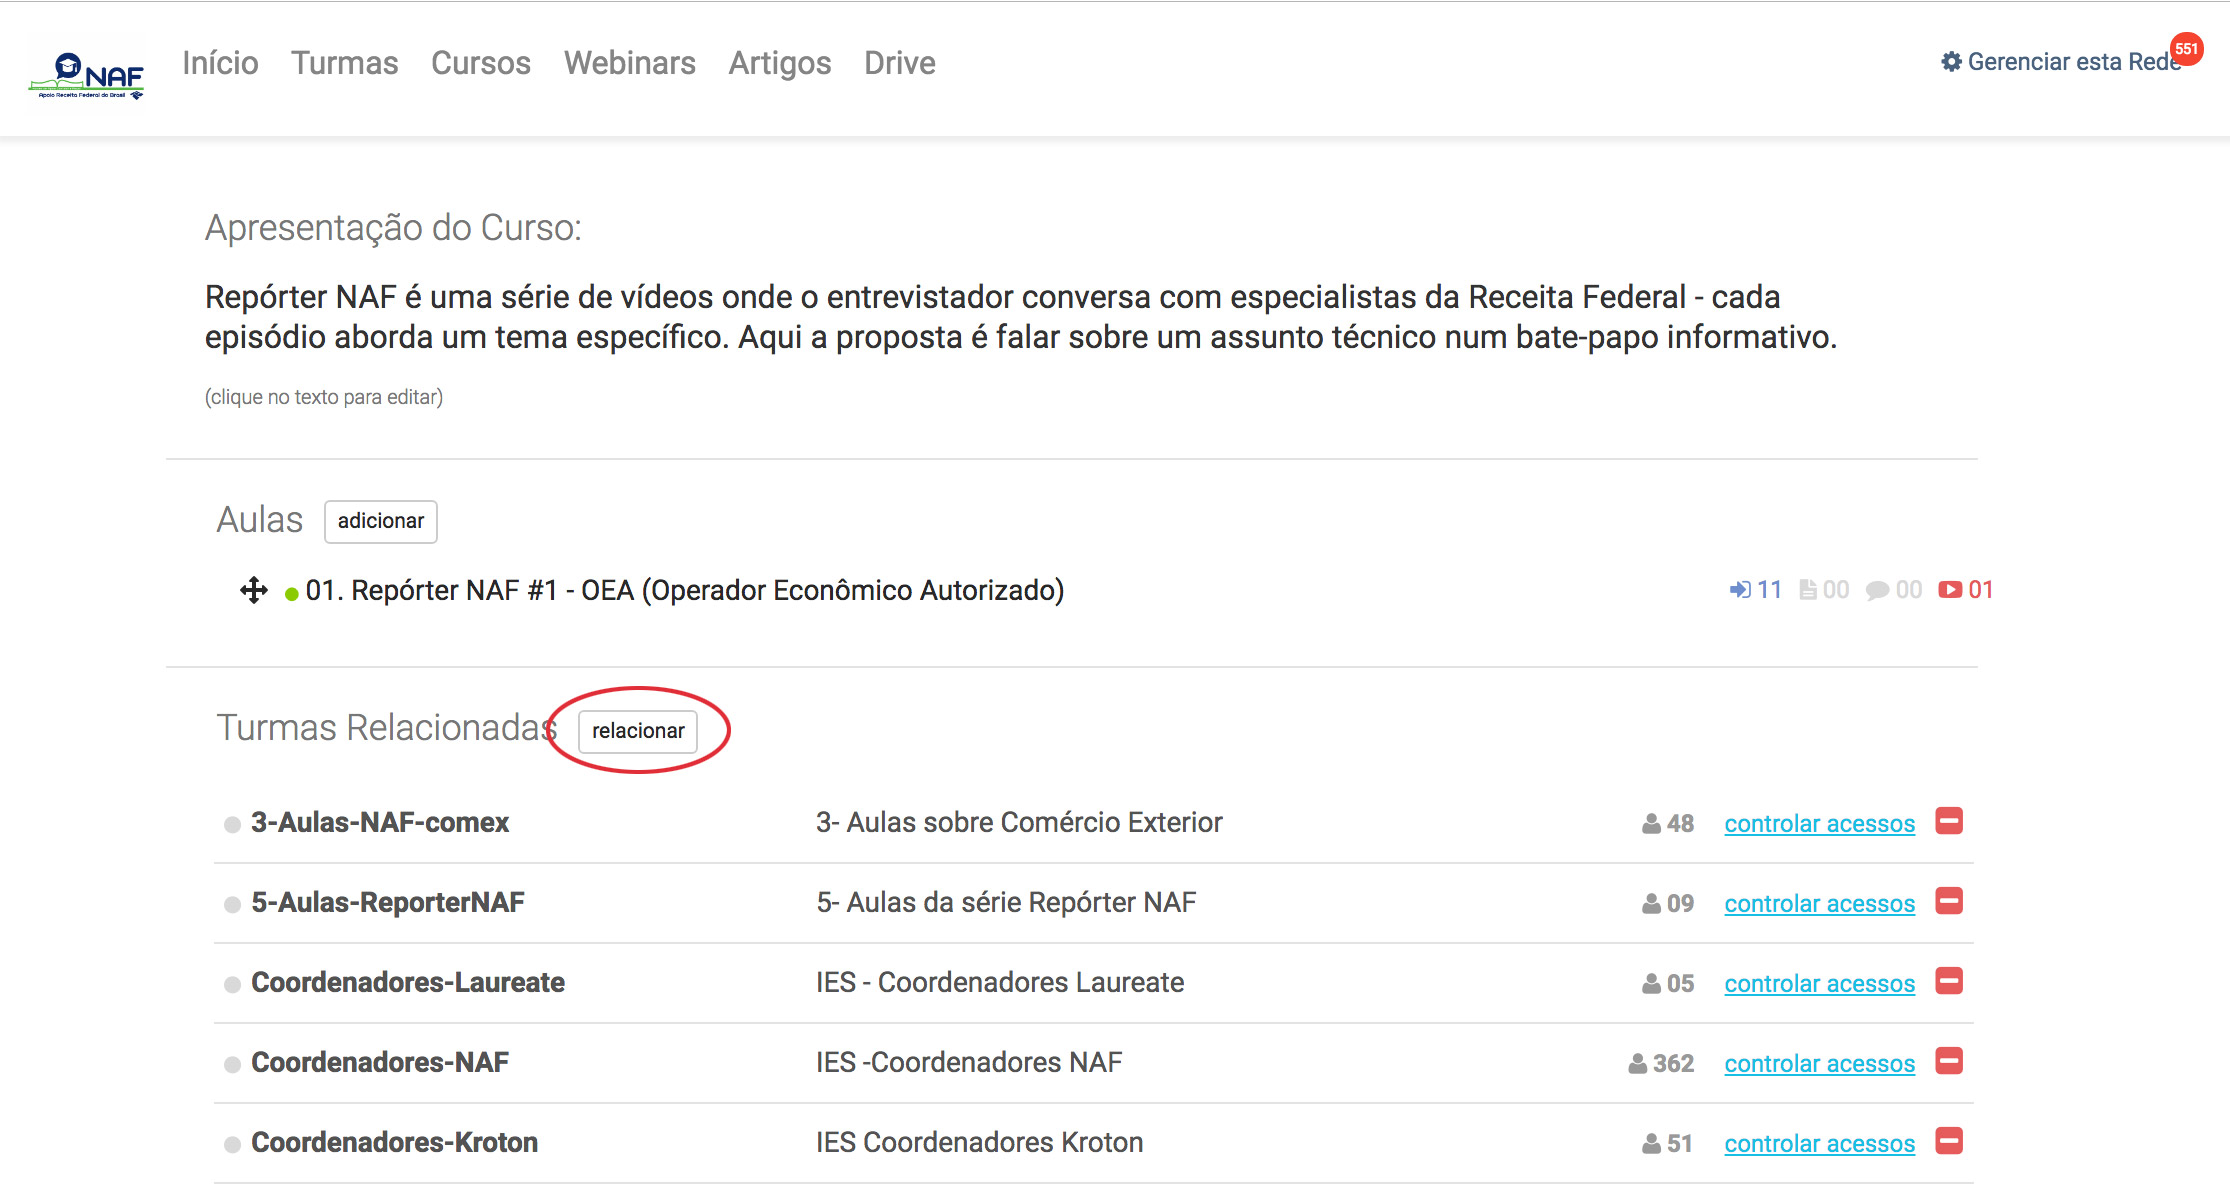Remove 3-Aulas-NAF-comex with red minus icon
This screenshot has width=2230, height=1186.
[x=1949, y=822]
